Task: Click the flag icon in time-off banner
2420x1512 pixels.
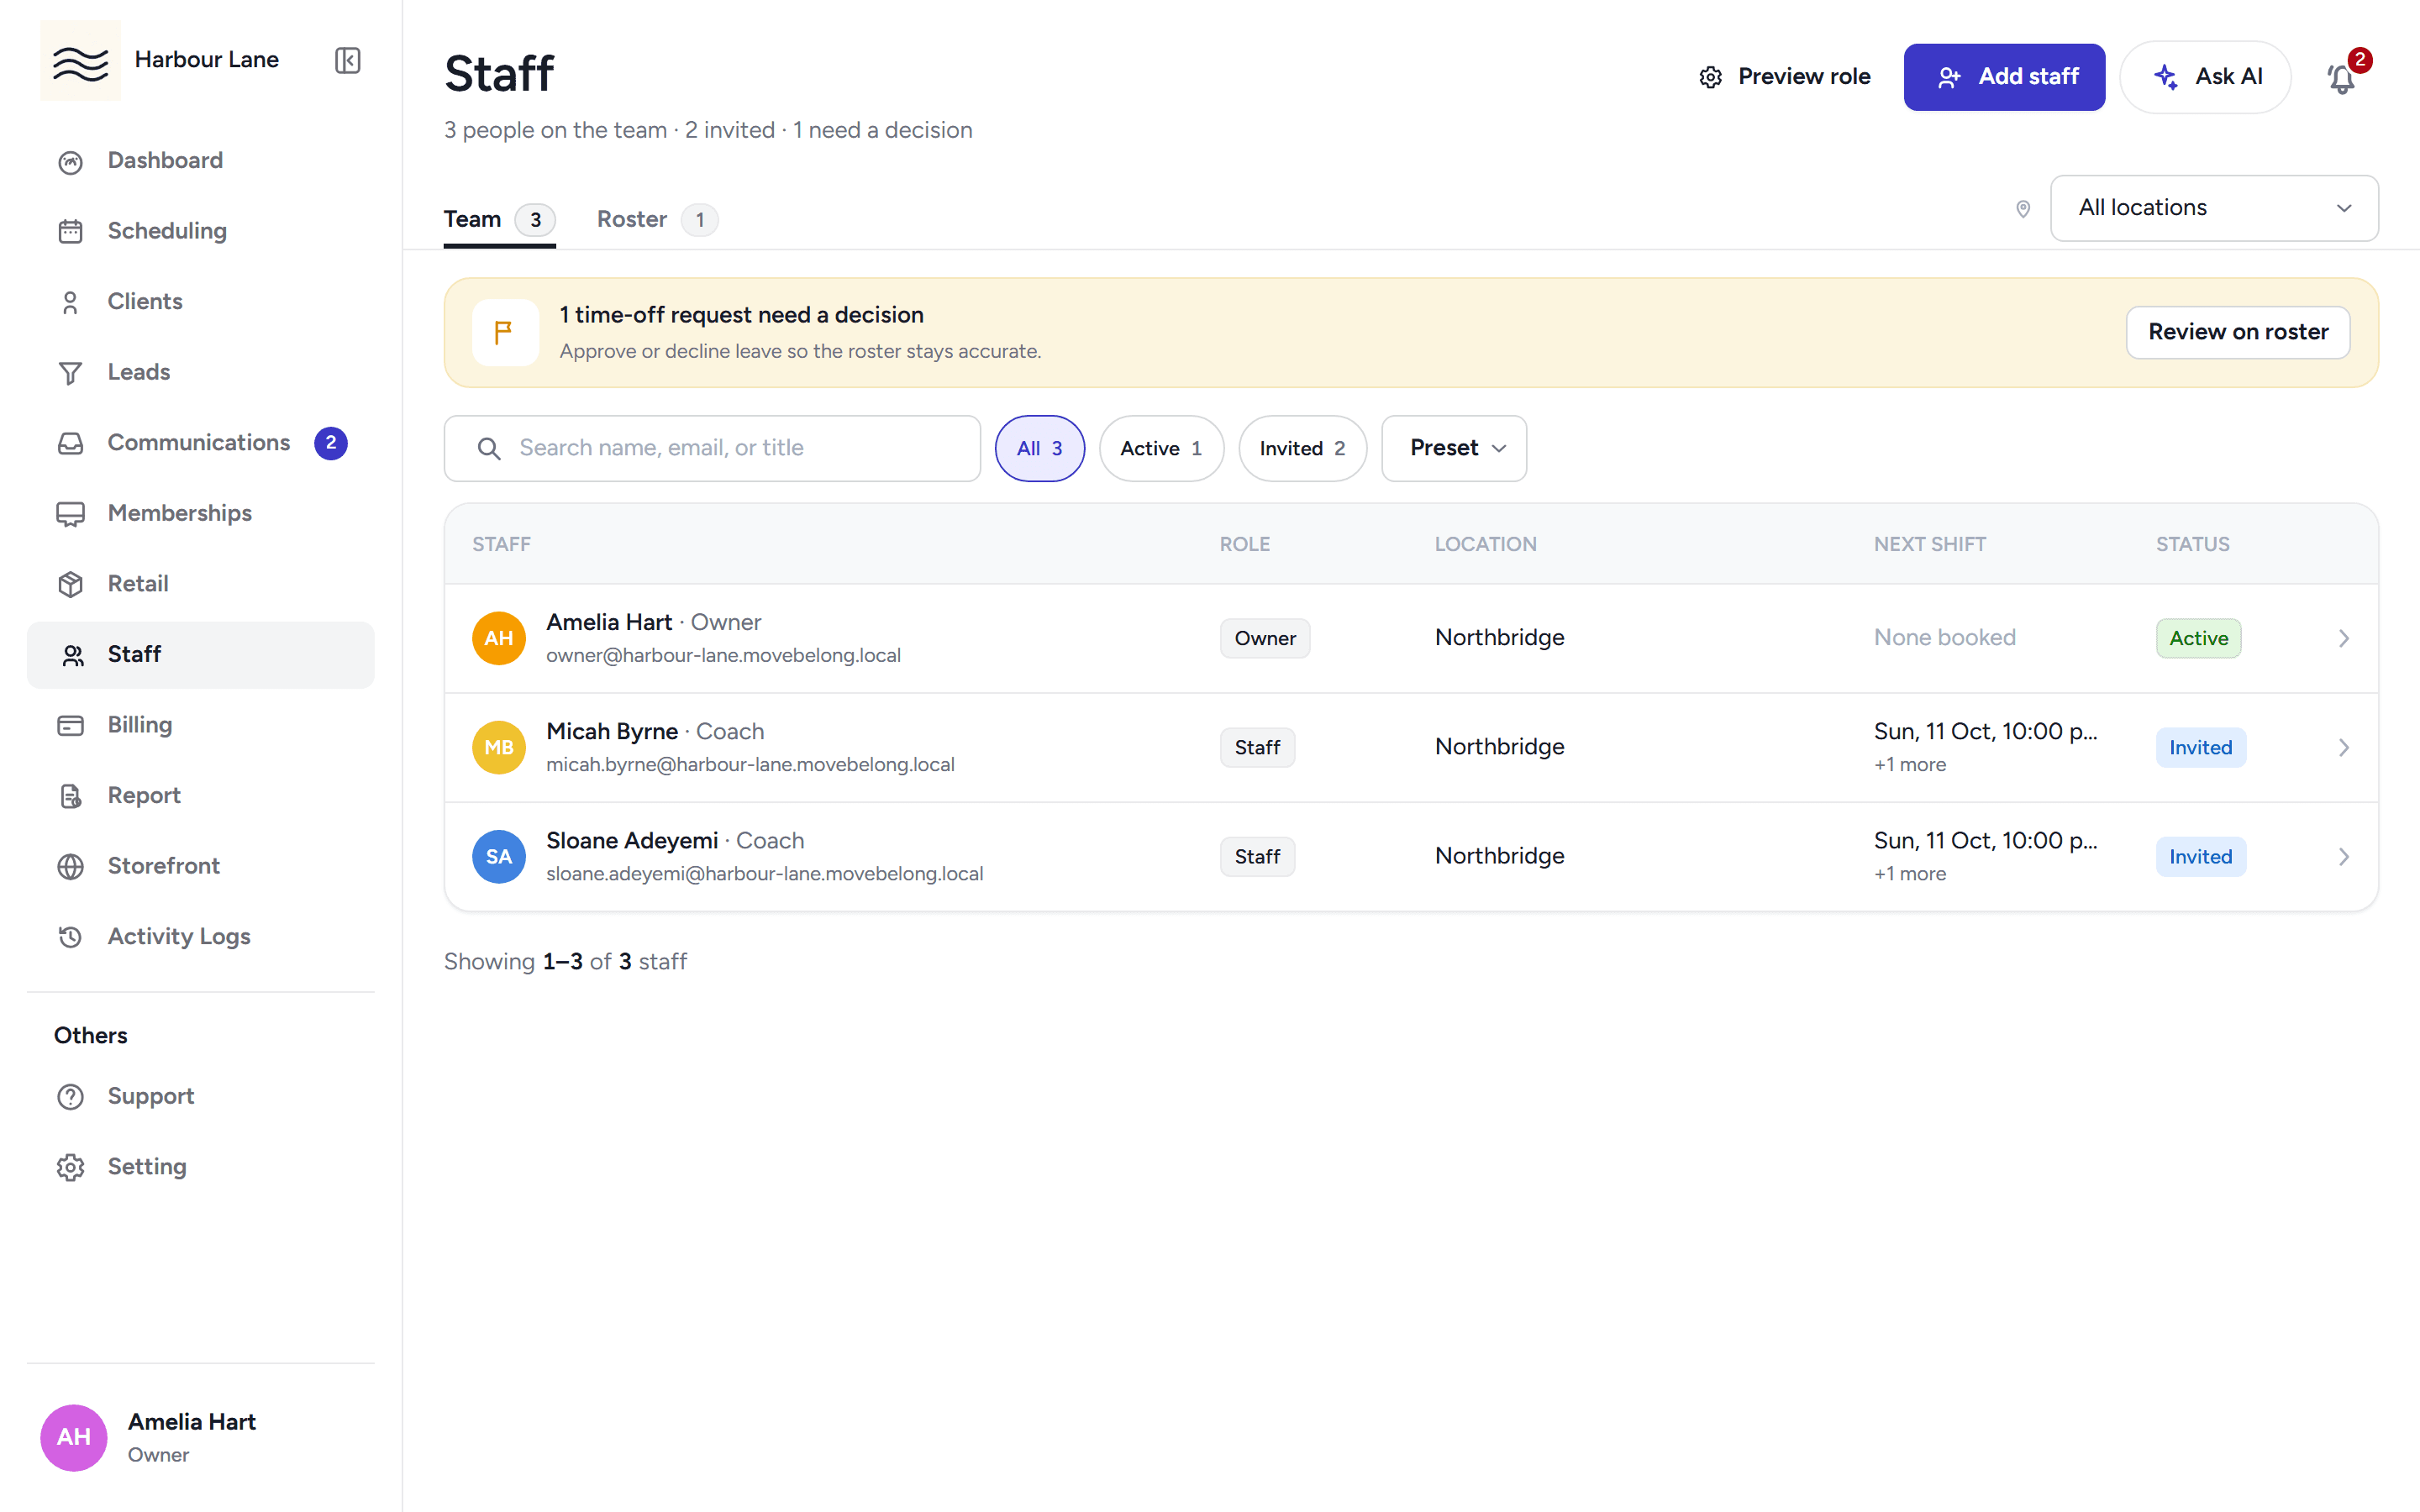Action: (x=504, y=332)
